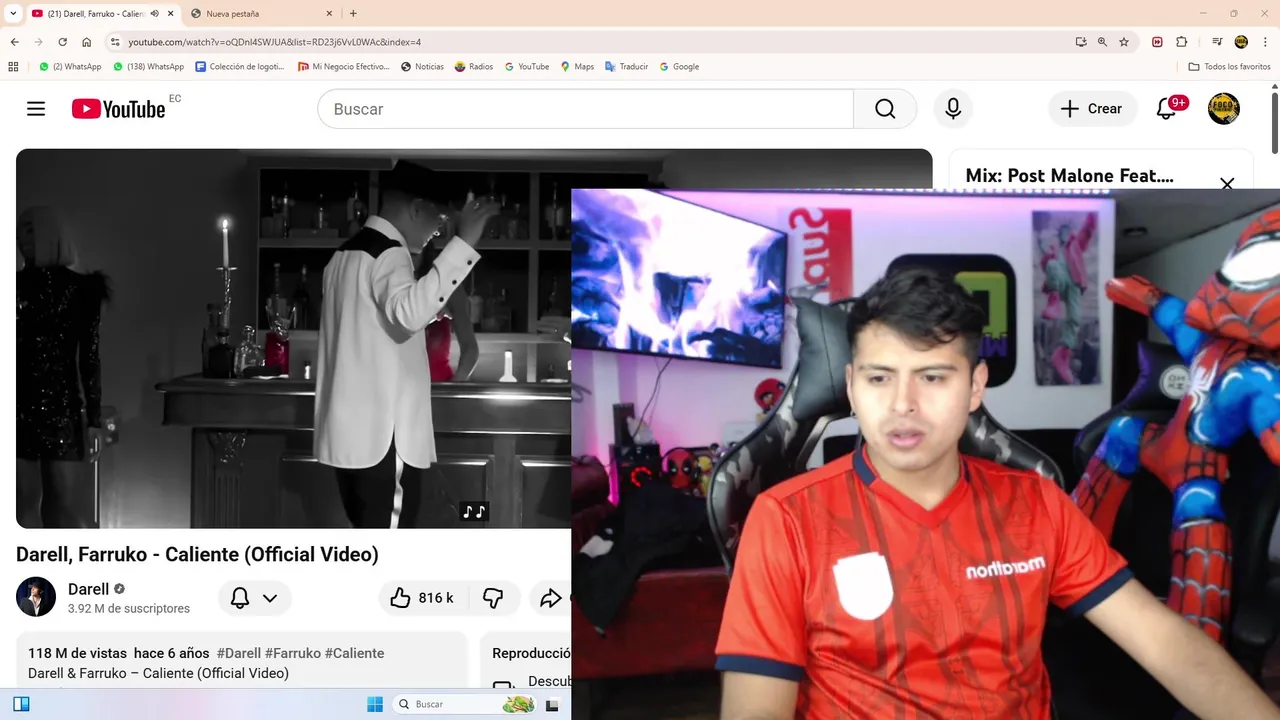Open the Radios bookmark
Viewport: 1280px width, 720px height.
click(x=474, y=67)
